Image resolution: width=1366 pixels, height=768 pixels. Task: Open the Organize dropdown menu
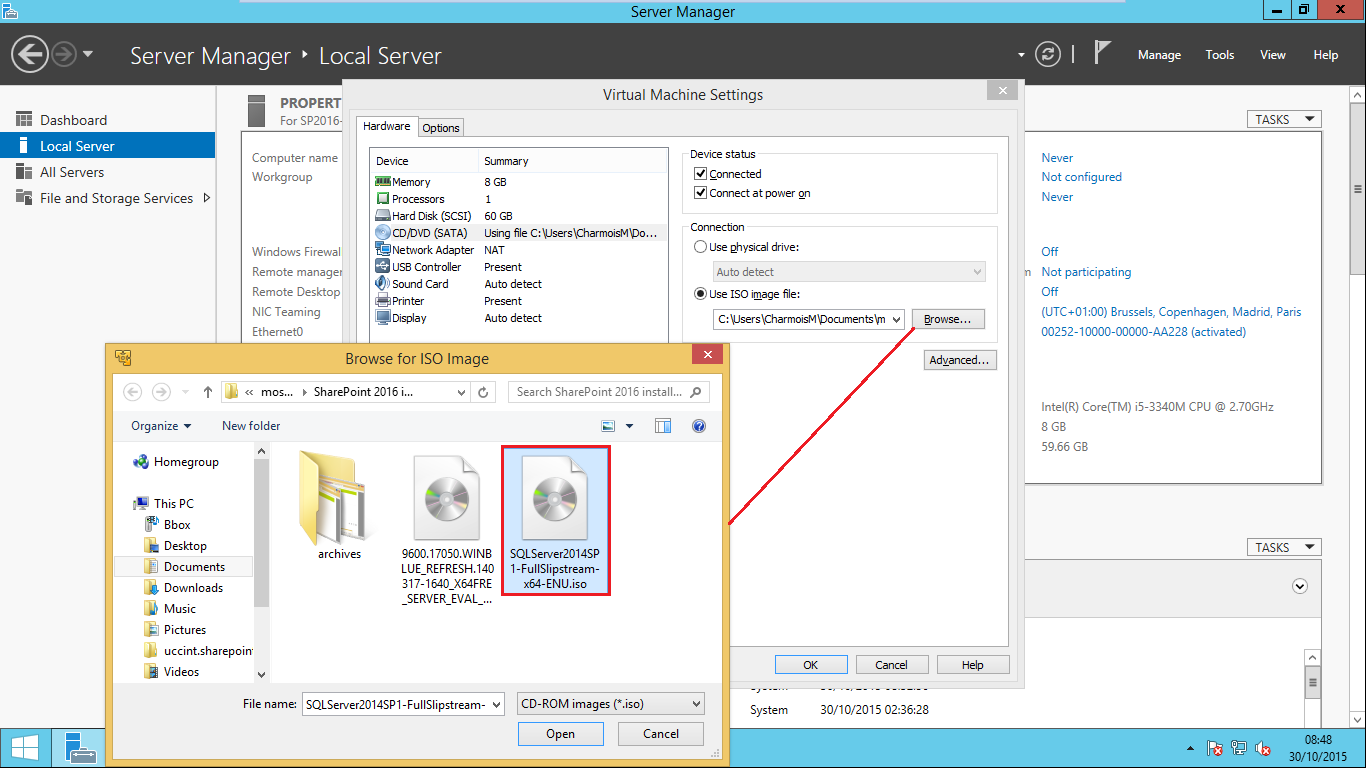(x=161, y=426)
